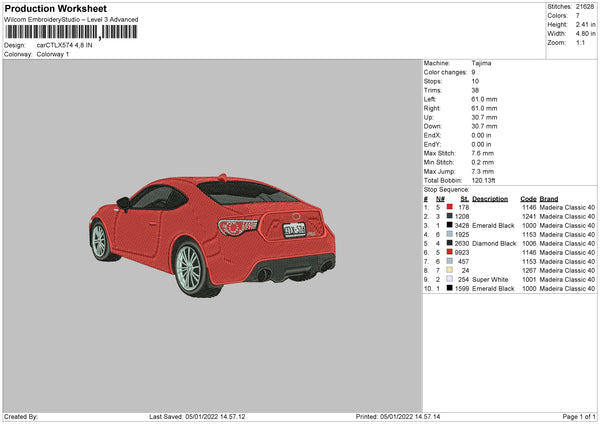Select the Super White swatch in stop 9
The image size is (600, 424).
tap(451, 279)
